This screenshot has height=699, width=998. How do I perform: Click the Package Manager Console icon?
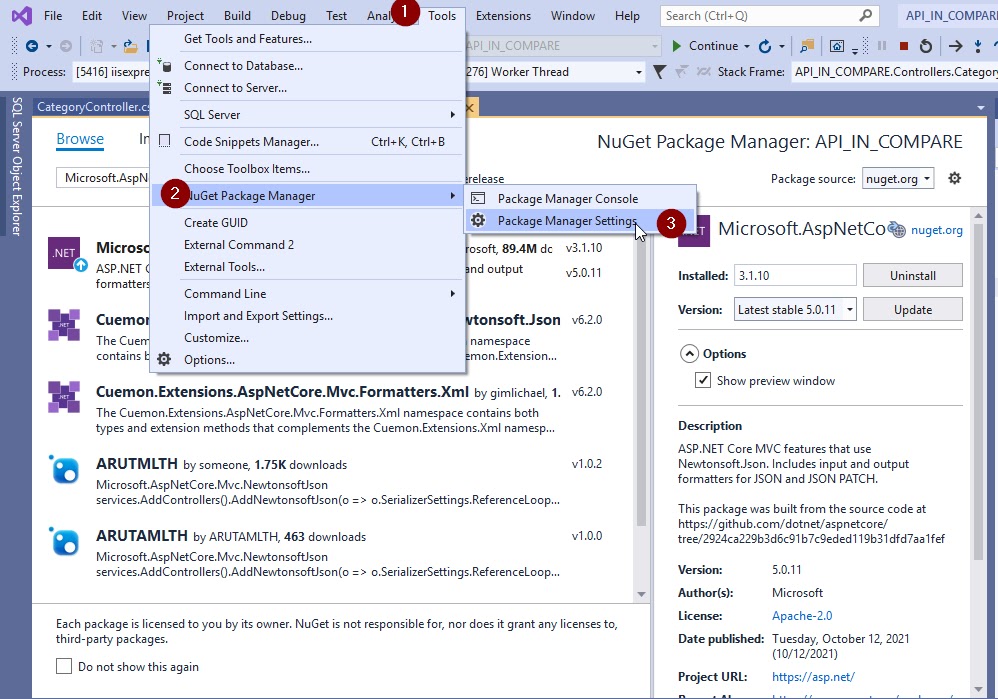478,199
